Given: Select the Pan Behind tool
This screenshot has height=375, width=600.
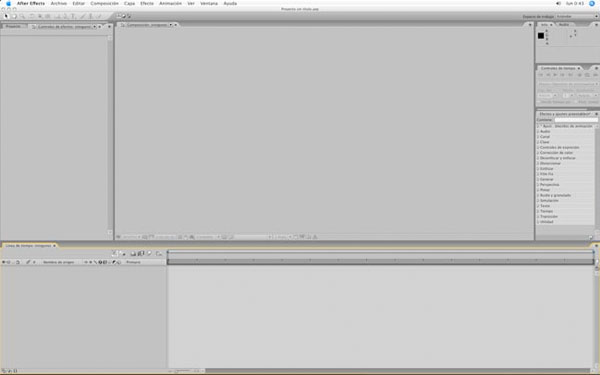Looking at the screenshot, I should pos(48,16).
